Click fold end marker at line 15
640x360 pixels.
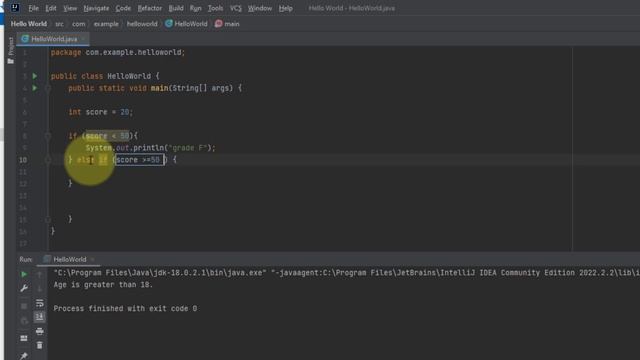[48, 220]
